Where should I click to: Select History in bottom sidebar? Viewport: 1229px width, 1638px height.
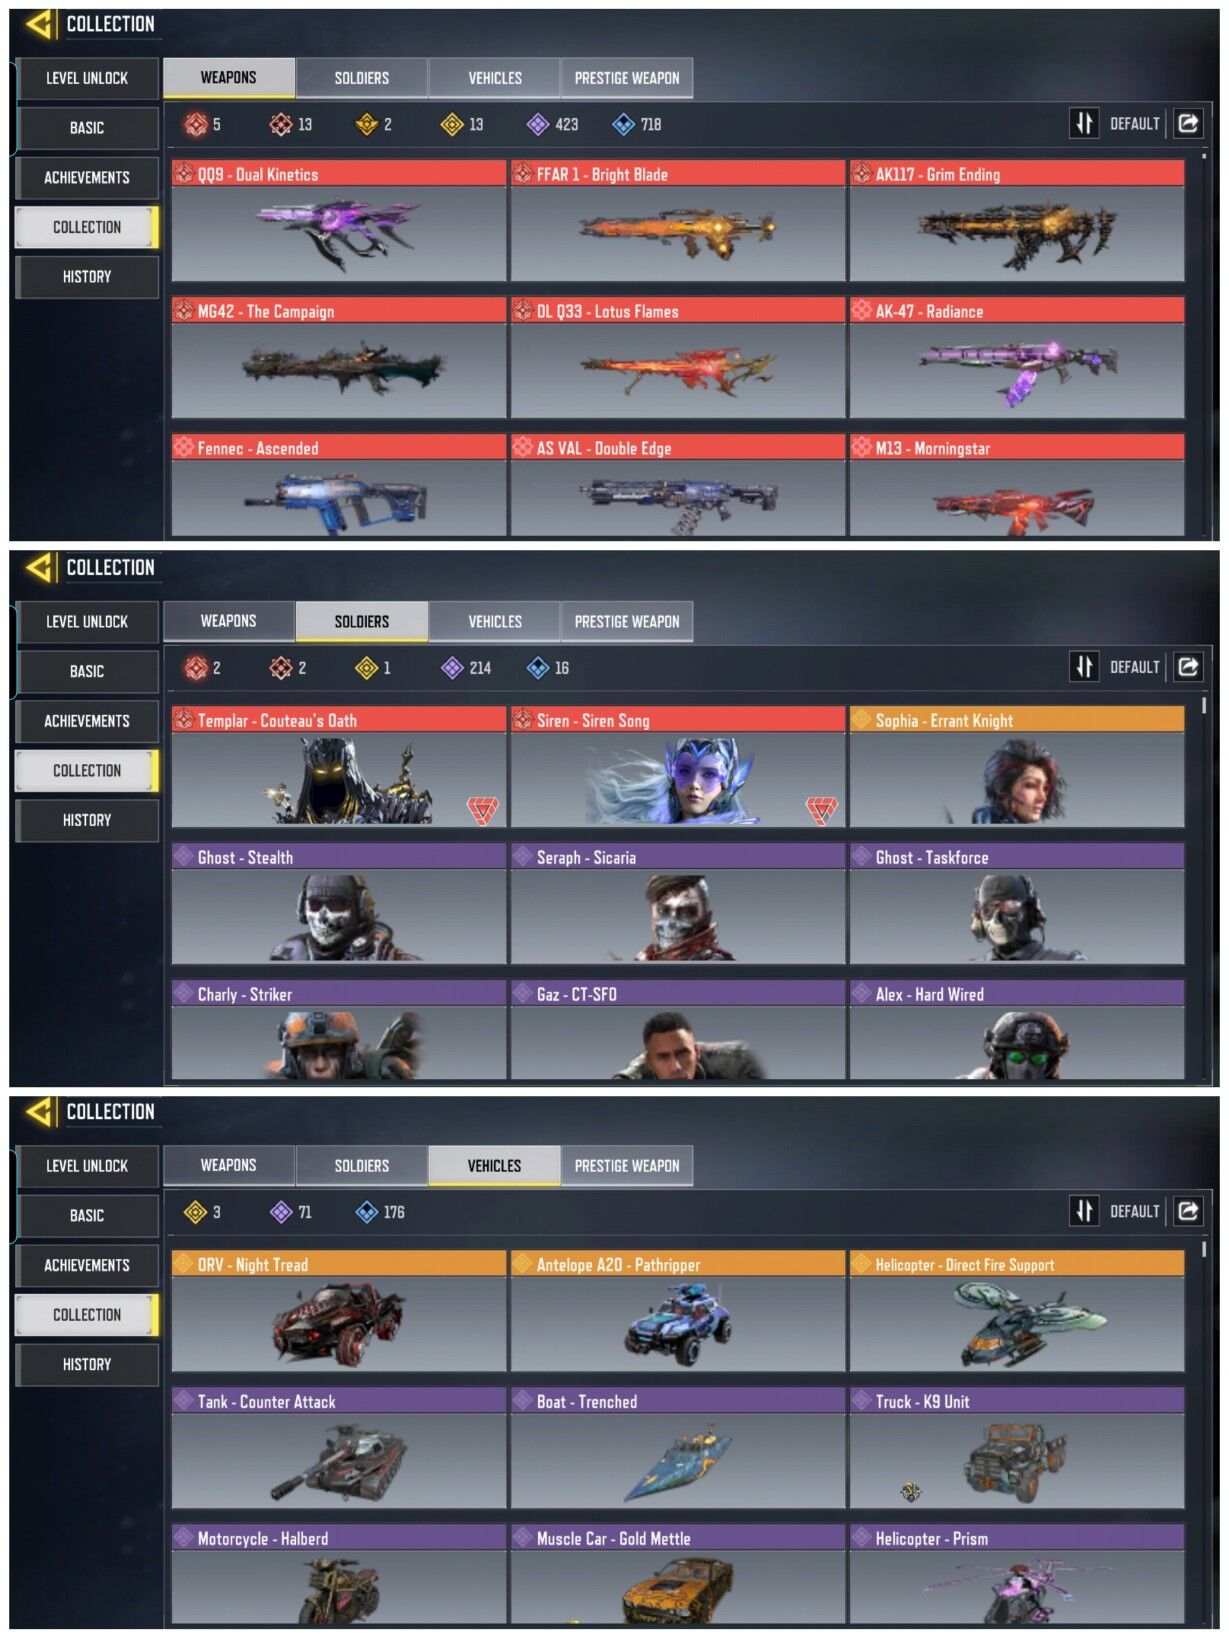click(x=87, y=1364)
